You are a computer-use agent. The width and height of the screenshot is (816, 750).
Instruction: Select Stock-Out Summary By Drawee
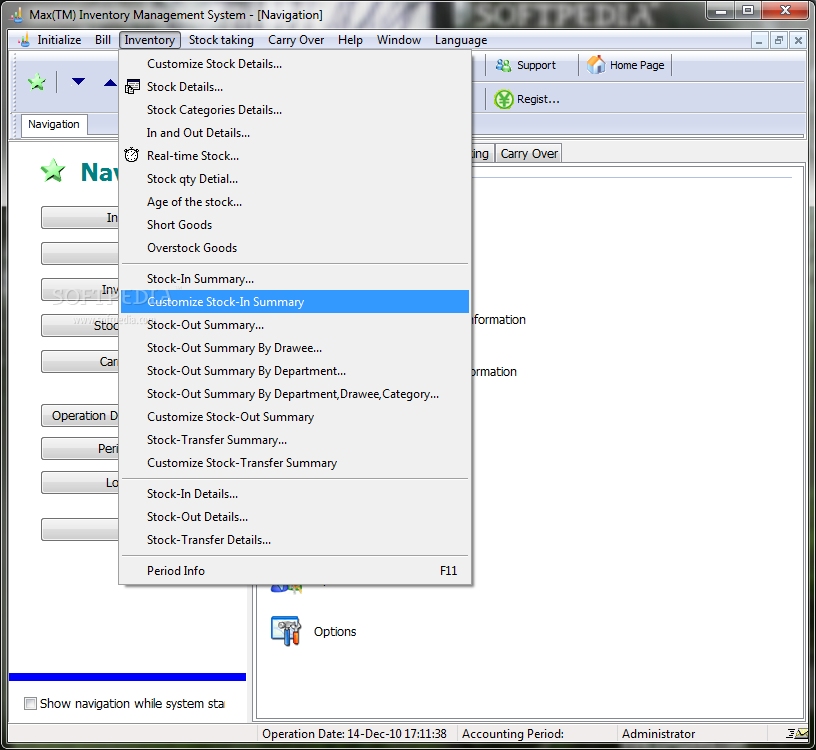point(295,348)
